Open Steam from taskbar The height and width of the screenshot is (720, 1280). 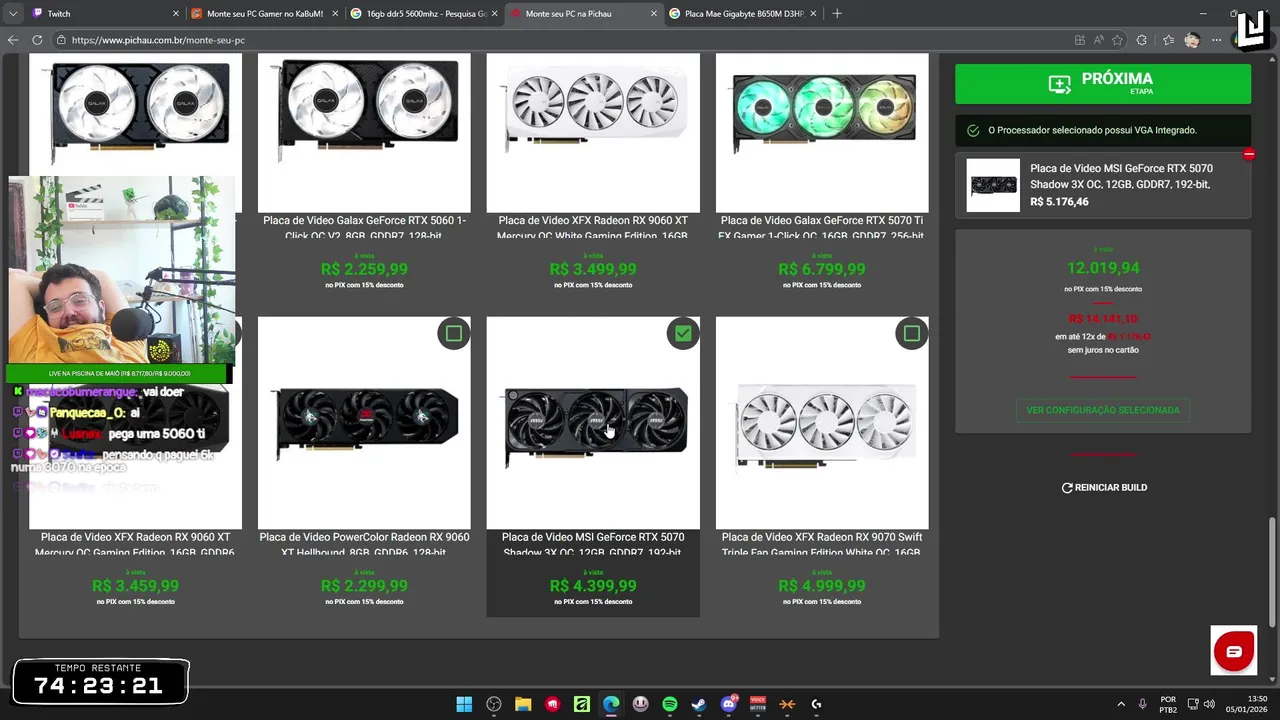pyautogui.click(x=699, y=704)
